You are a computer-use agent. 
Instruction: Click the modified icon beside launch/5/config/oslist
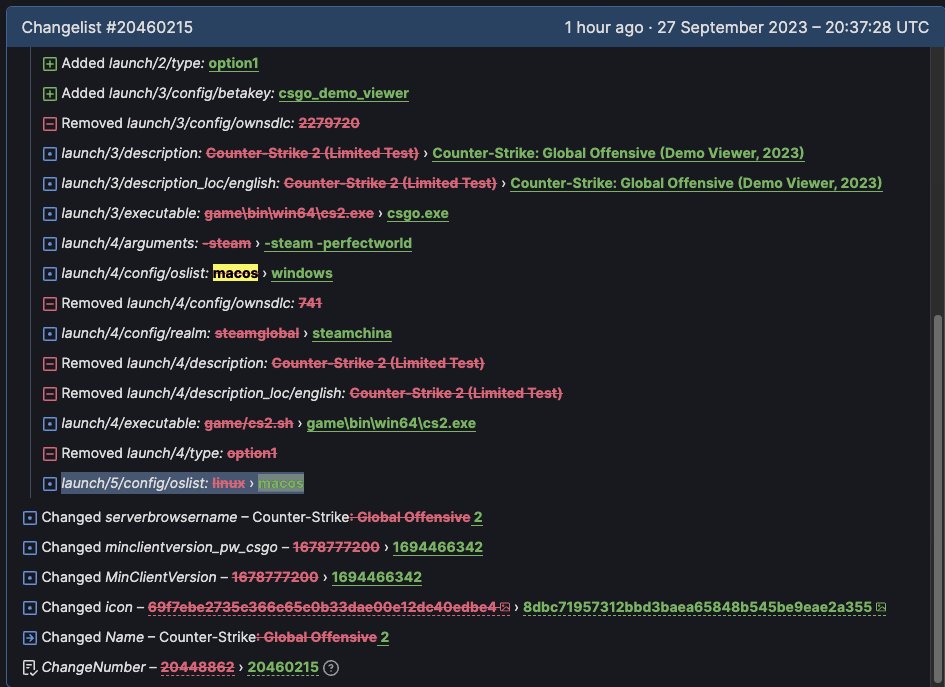click(x=50, y=484)
